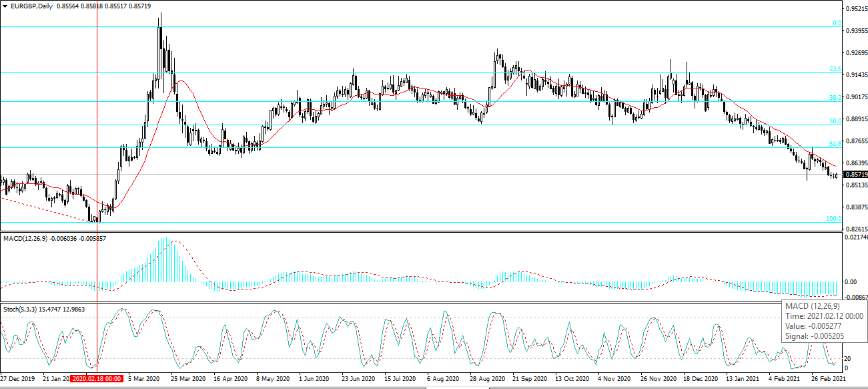Click the 0.85135 price scale value
The width and height of the screenshot is (868, 389).
[856, 185]
